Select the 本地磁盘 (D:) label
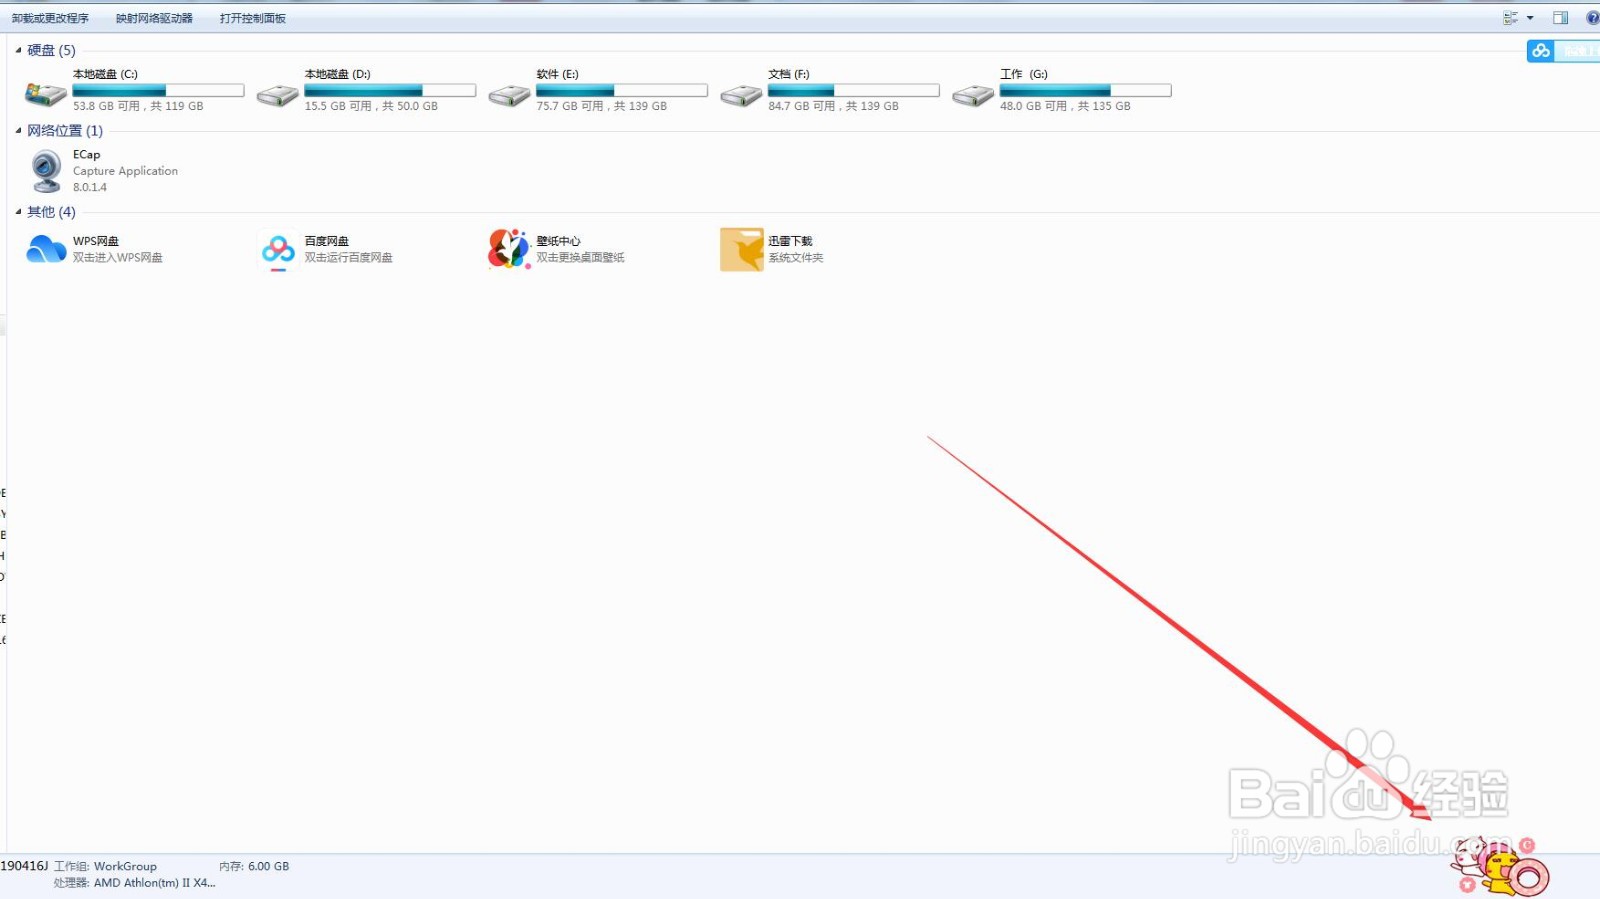The image size is (1600, 899). click(337, 74)
